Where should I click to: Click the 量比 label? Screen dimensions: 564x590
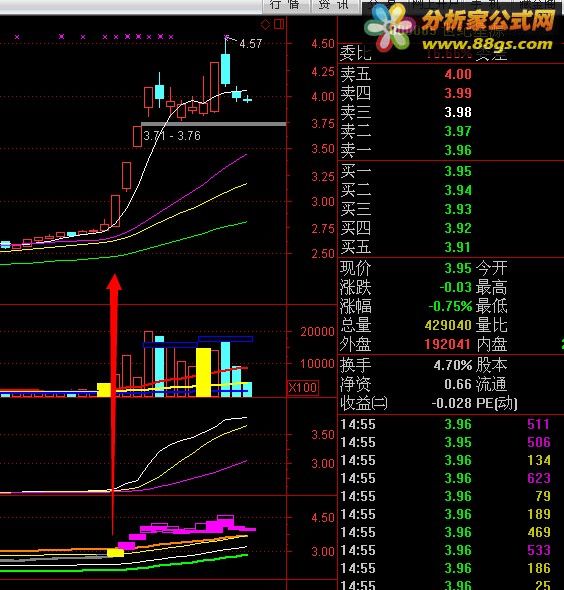[491, 325]
